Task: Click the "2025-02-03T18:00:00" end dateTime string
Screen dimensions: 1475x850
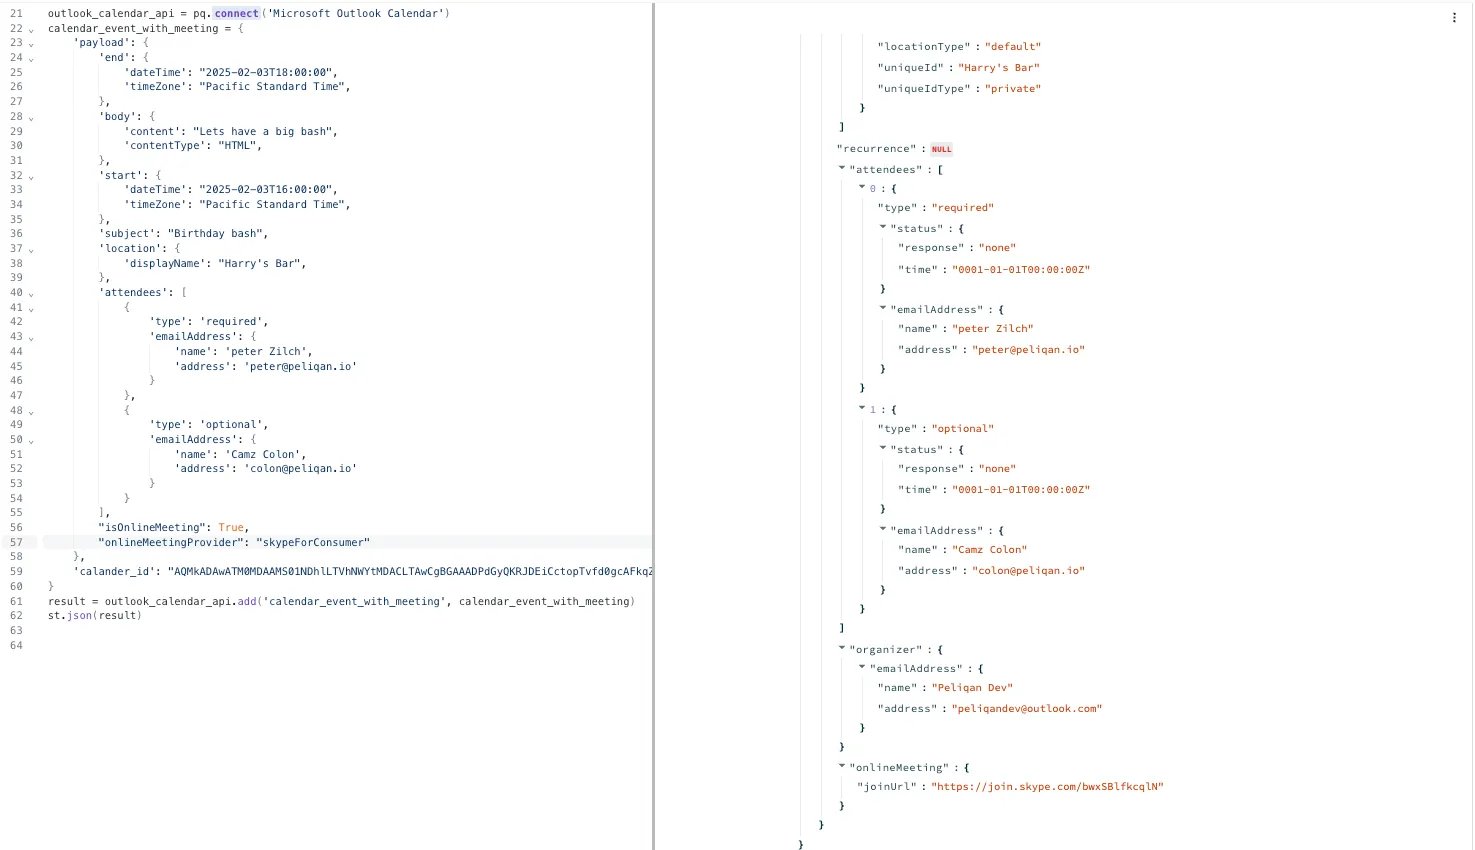Action: [266, 73]
